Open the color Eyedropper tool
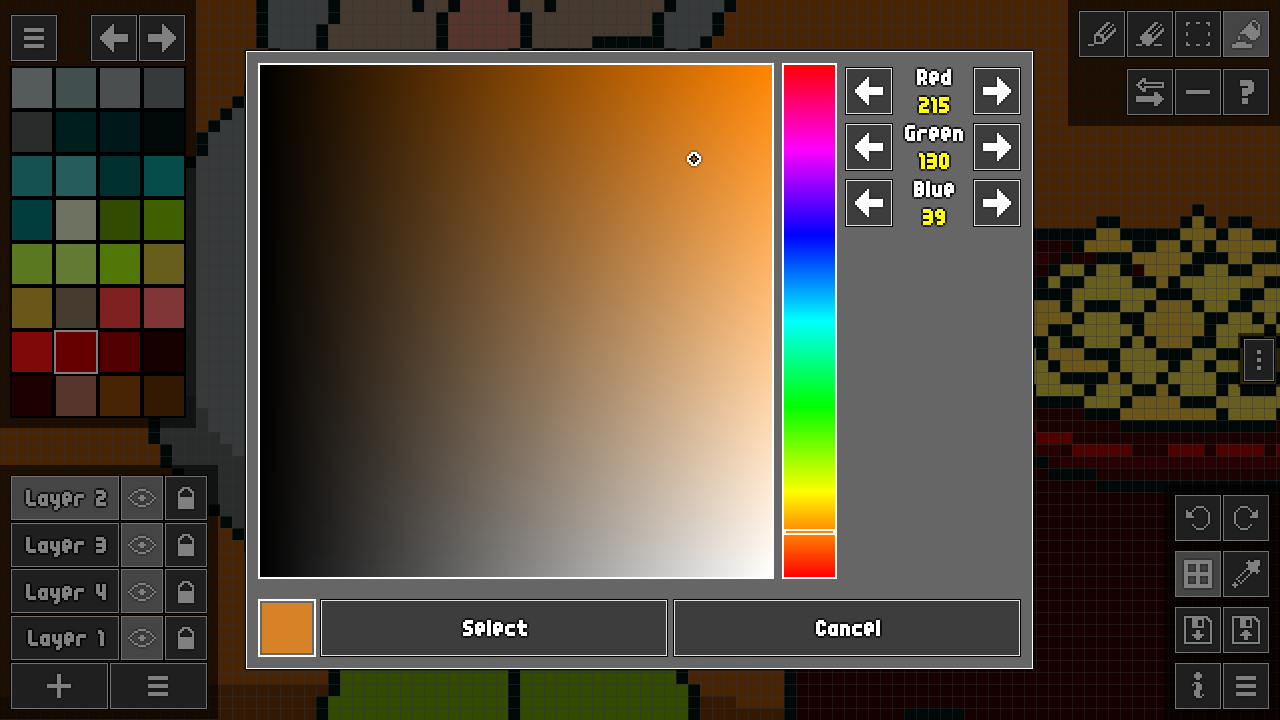Viewport: 1280px width, 720px height. pyautogui.click(x=1245, y=574)
